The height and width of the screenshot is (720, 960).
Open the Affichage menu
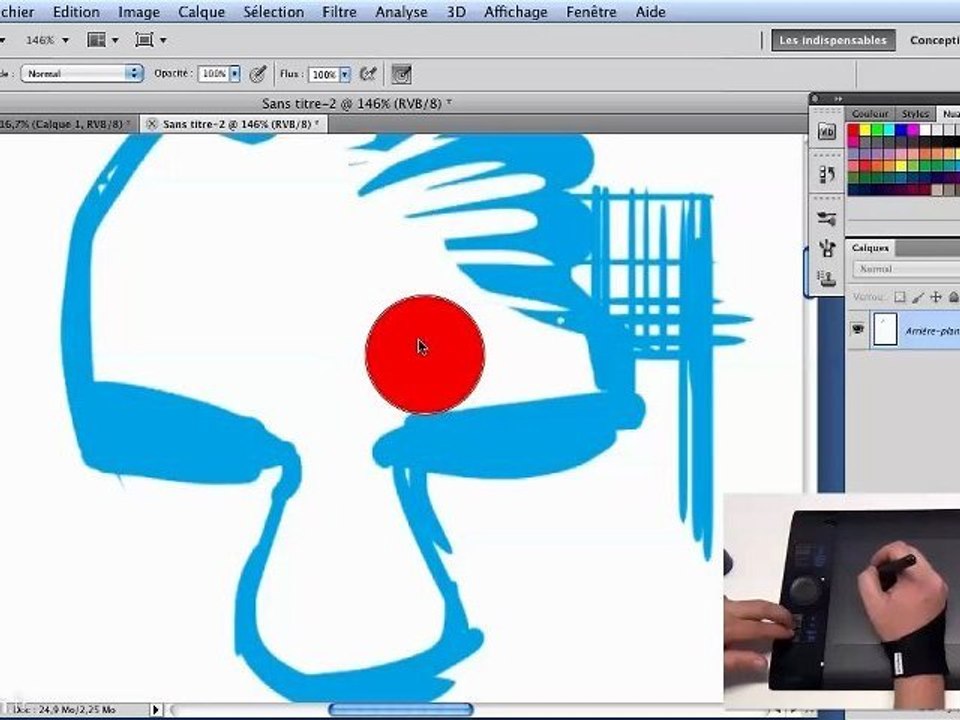tap(516, 12)
